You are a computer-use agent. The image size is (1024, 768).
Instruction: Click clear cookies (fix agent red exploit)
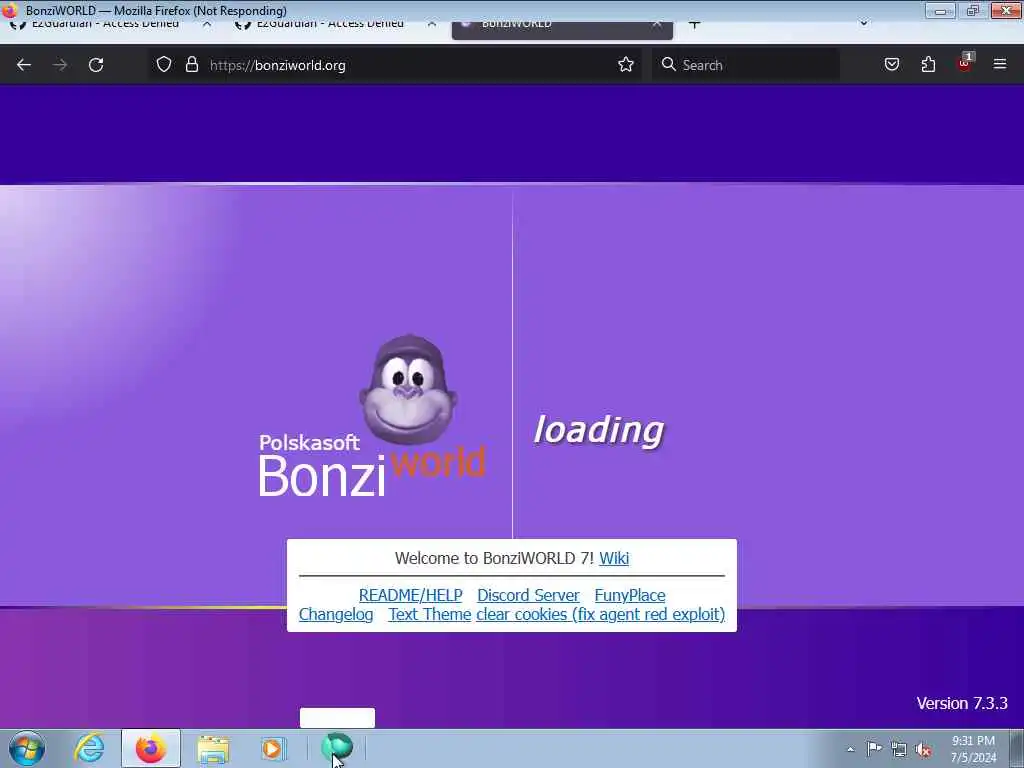(x=600, y=615)
